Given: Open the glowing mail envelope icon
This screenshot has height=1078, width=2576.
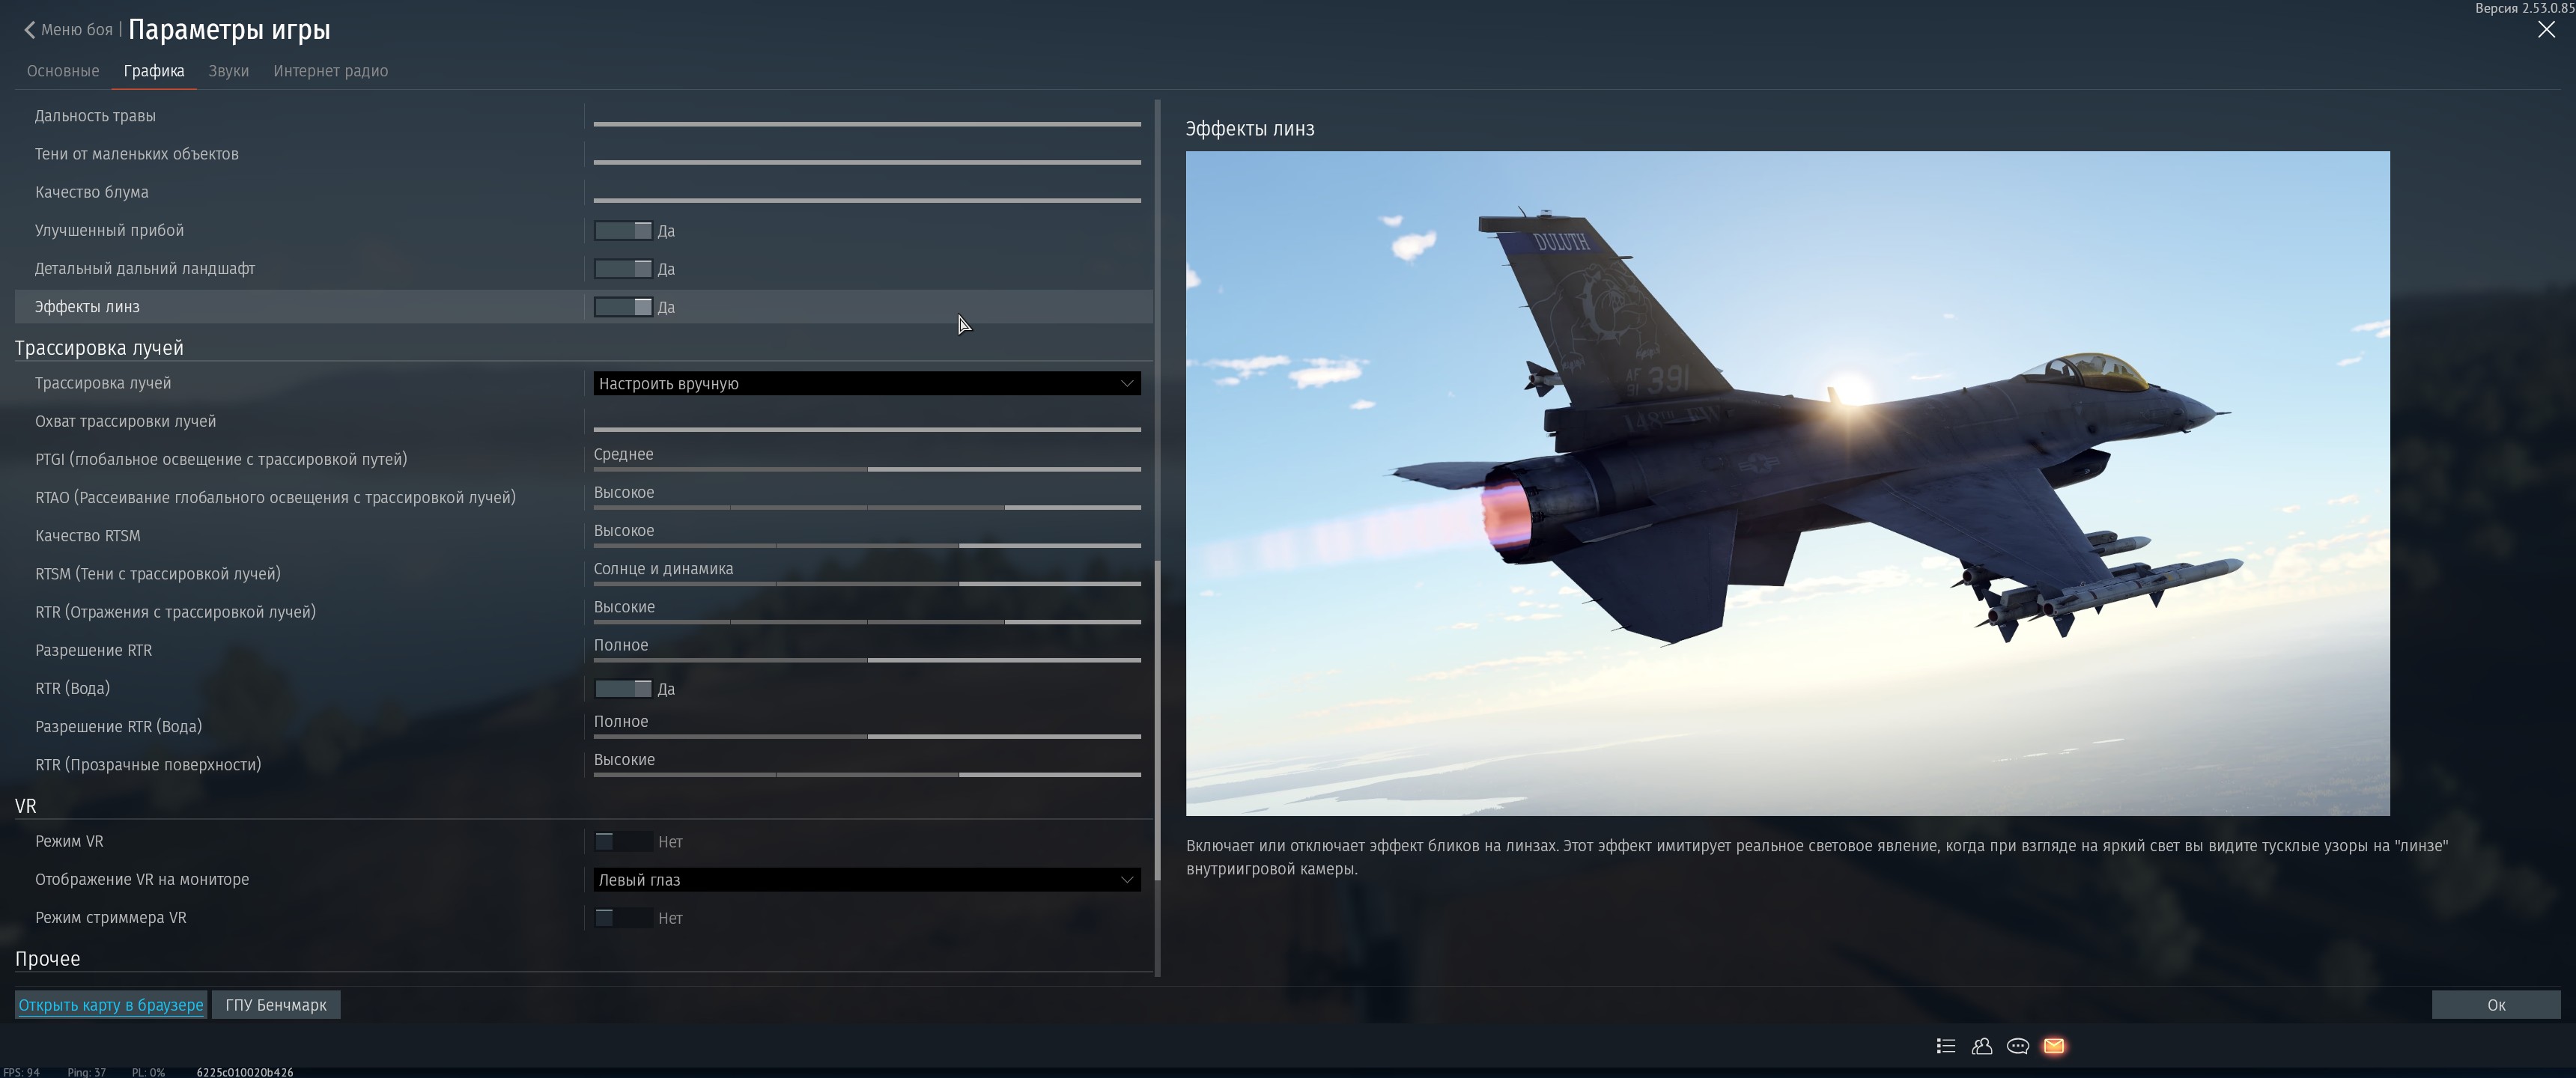Looking at the screenshot, I should point(2054,1046).
